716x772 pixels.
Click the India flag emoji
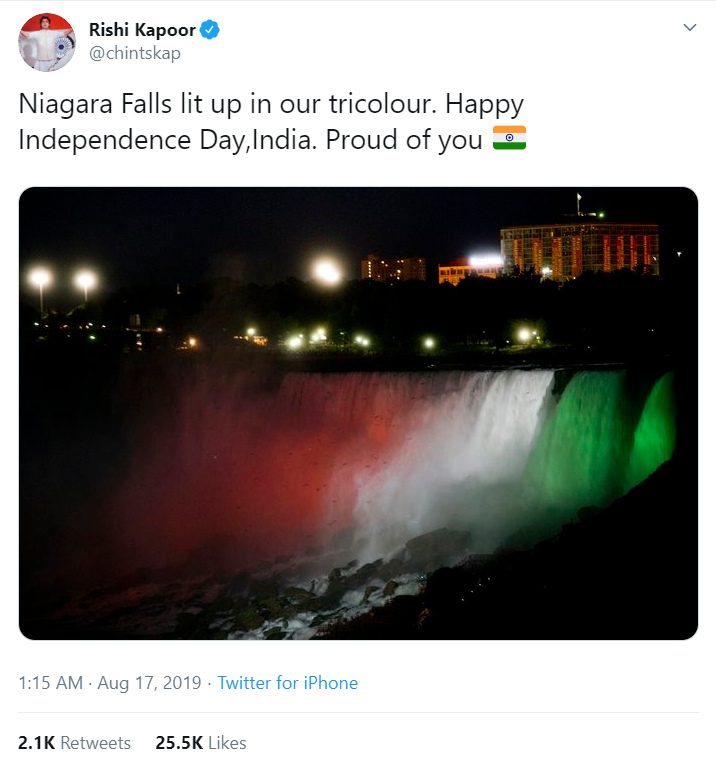509,138
